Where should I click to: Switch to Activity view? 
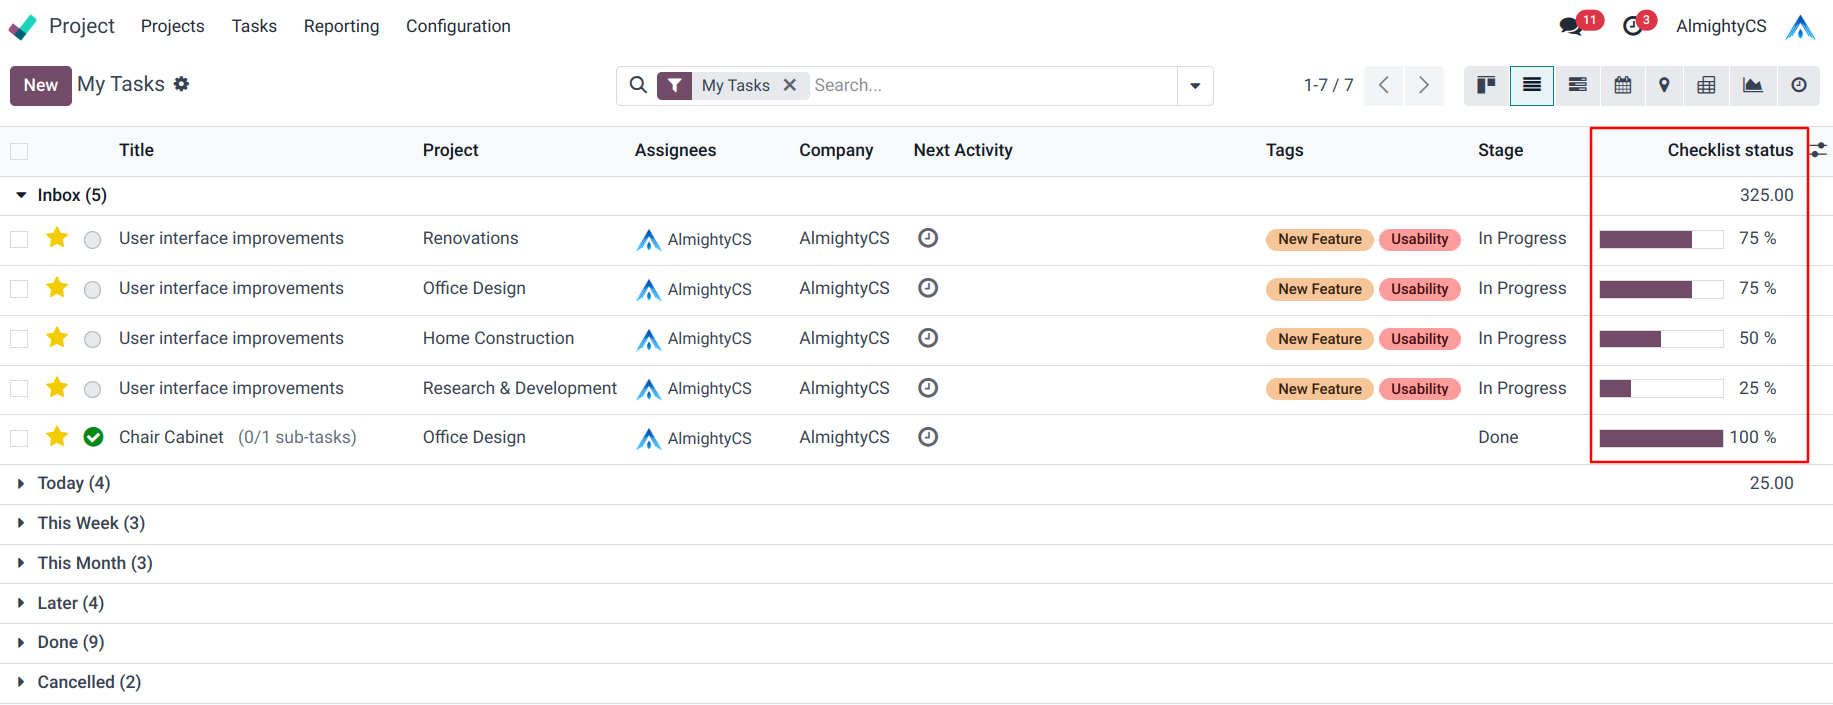[x=1798, y=85]
